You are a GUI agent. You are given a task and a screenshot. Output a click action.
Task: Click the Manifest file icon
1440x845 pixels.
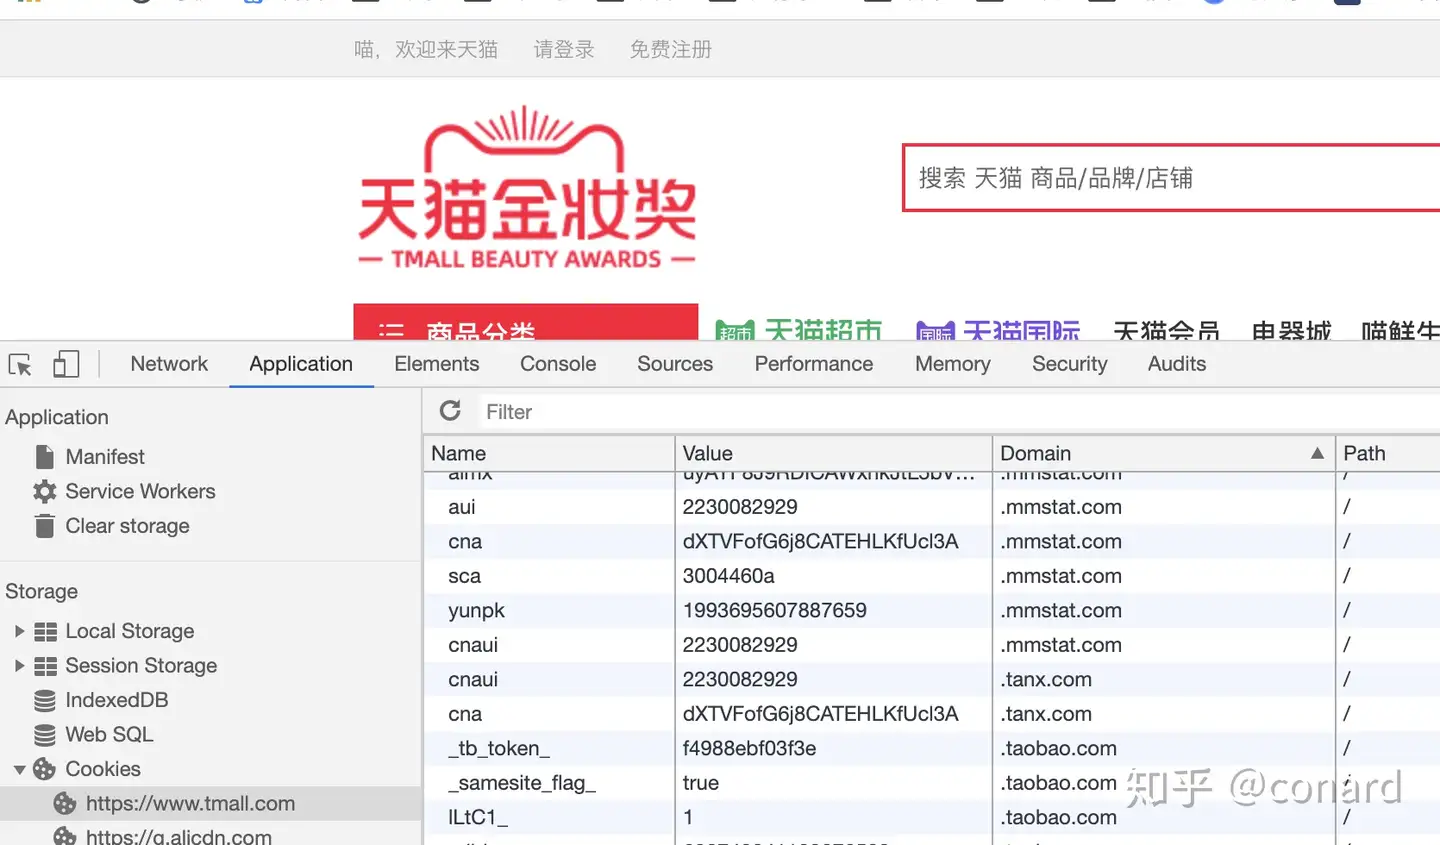coord(45,457)
